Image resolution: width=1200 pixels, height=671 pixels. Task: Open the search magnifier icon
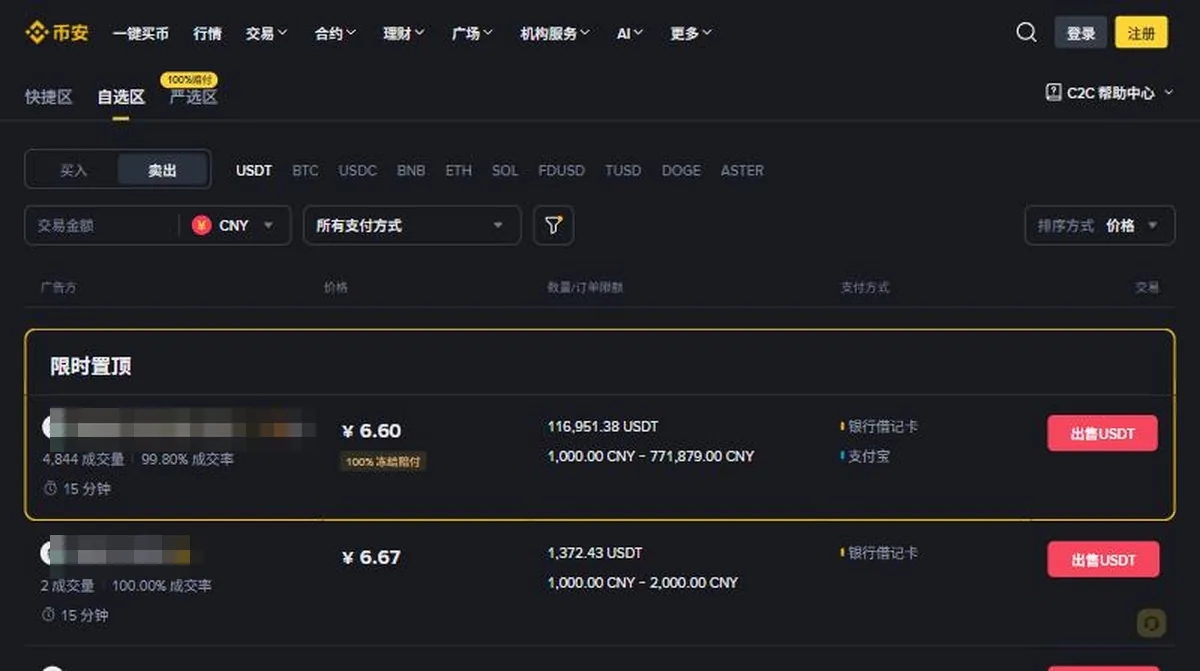pos(1026,32)
